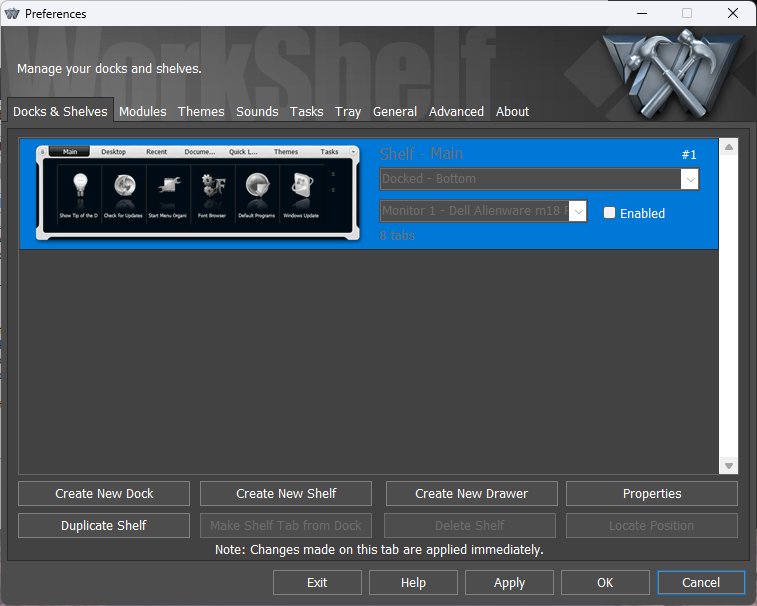Click the Check for Updates globe icon
Viewport: 757px width, 606px height.
click(125, 186)
